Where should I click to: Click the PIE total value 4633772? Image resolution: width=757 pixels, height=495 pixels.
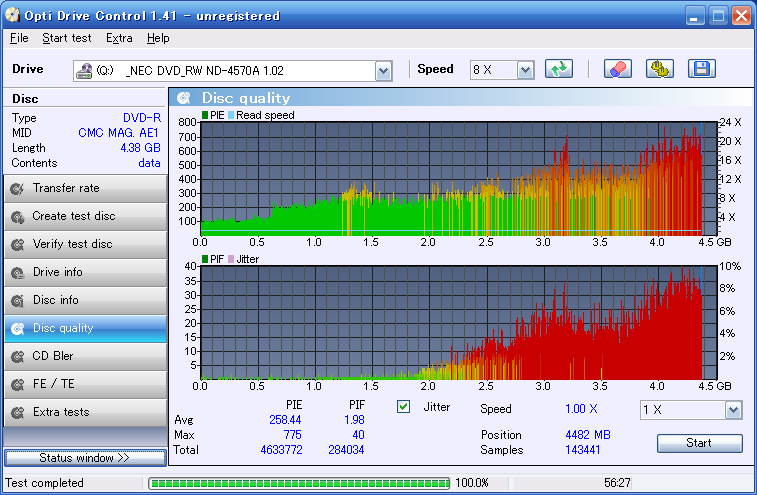point(281,450)
